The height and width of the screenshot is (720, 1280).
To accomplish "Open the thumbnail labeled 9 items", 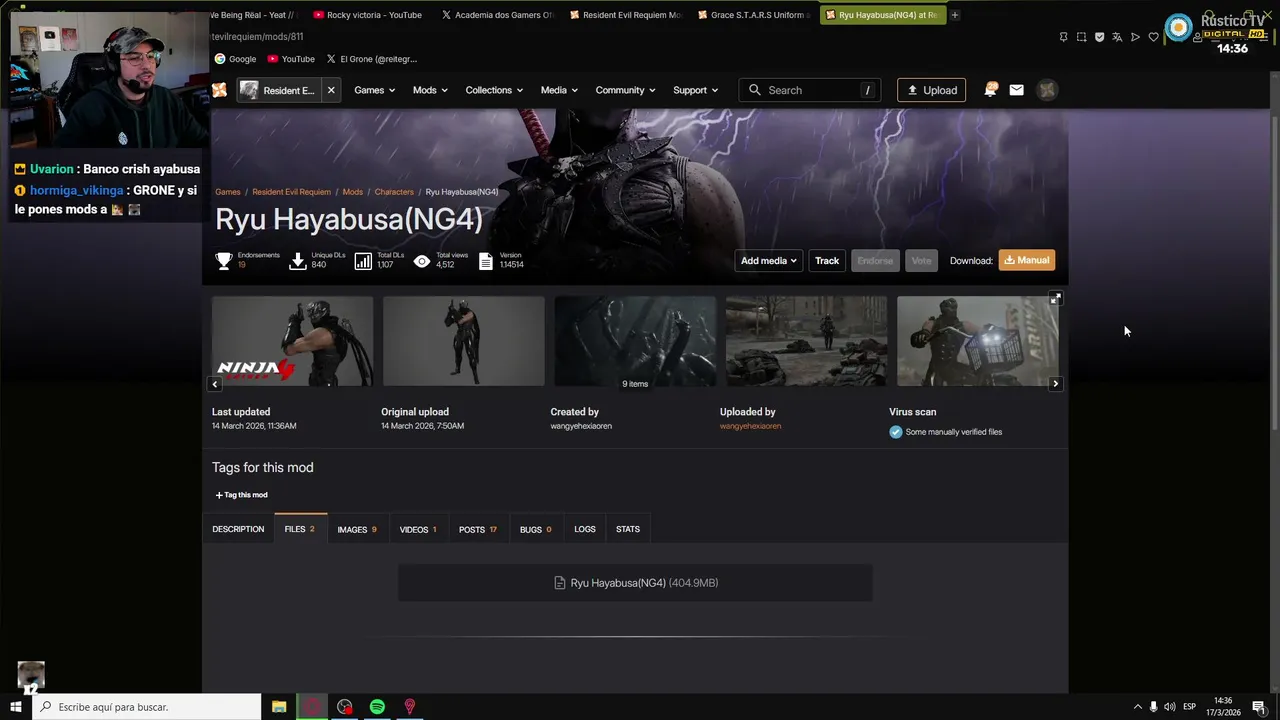I will tap(635, 341).
